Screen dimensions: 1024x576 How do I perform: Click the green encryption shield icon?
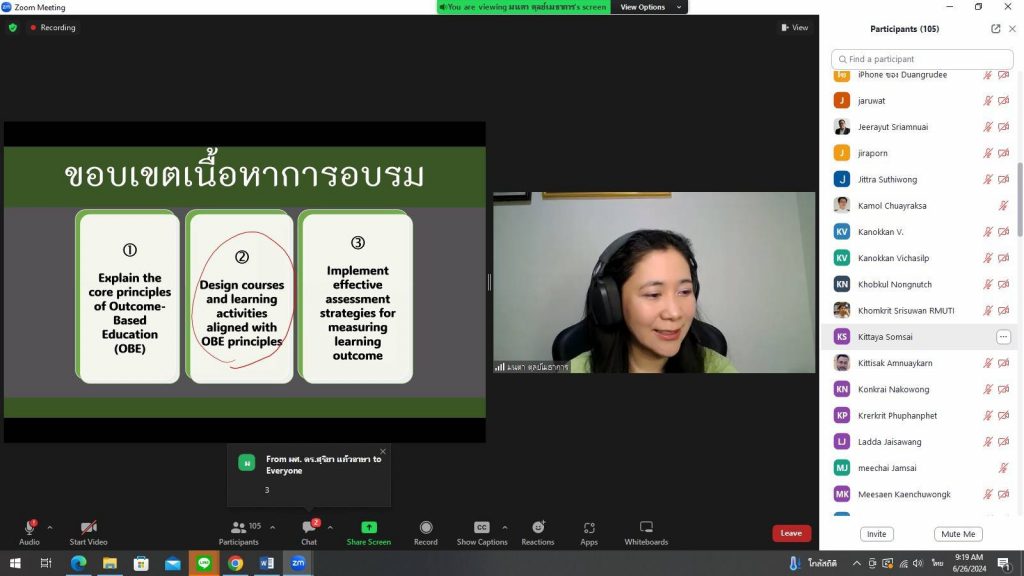(x=13, y=28)
